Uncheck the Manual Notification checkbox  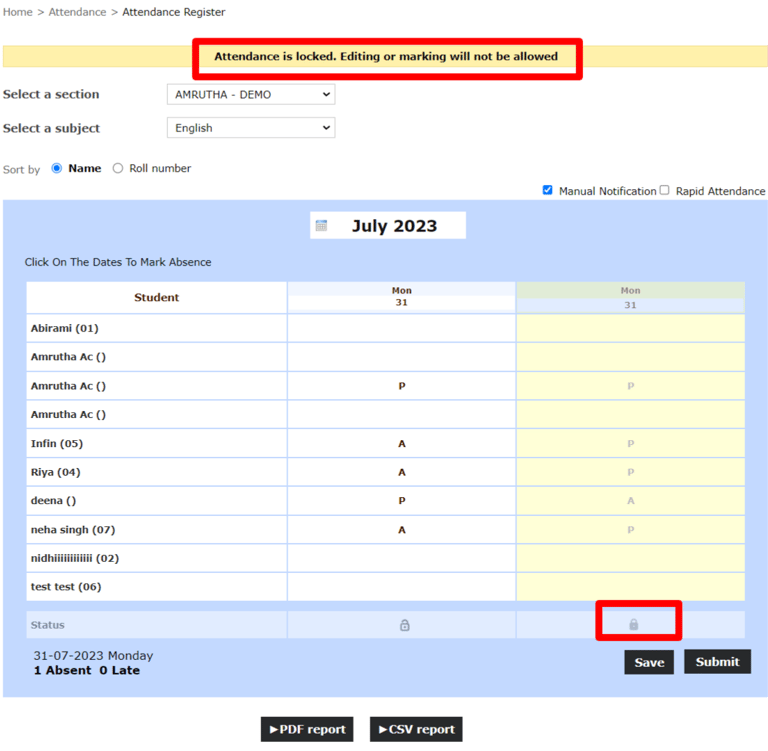click(x=548, y=190)
